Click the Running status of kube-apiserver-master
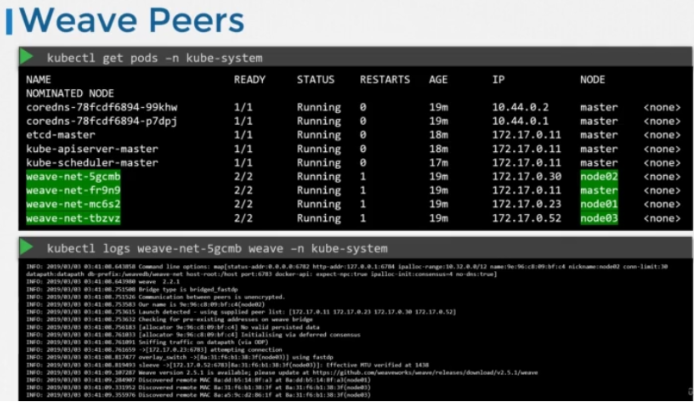 [x=319, y=149]
